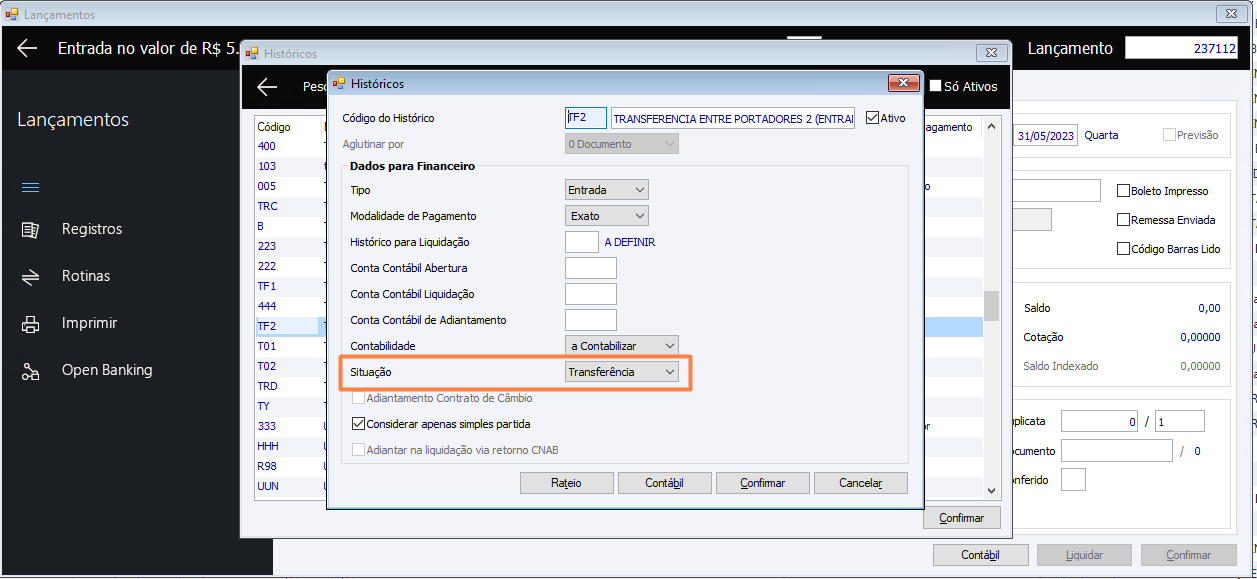Open the Contabilidade dropdown
This screenshot has height=579, width=1257.
pyautogui.click(x=622, y=346)
